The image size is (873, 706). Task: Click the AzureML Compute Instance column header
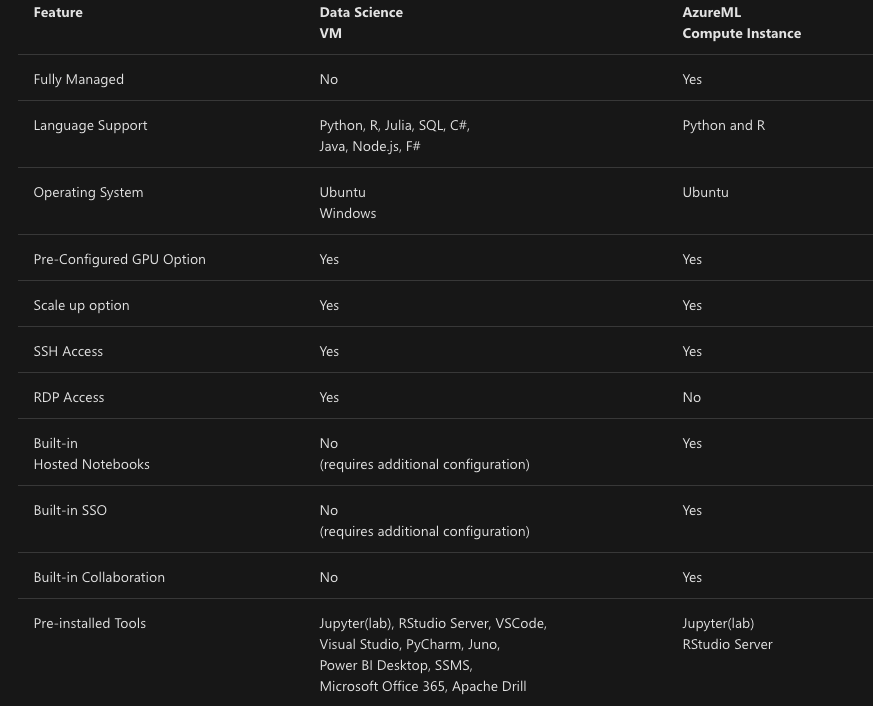[x=741, y=23]
